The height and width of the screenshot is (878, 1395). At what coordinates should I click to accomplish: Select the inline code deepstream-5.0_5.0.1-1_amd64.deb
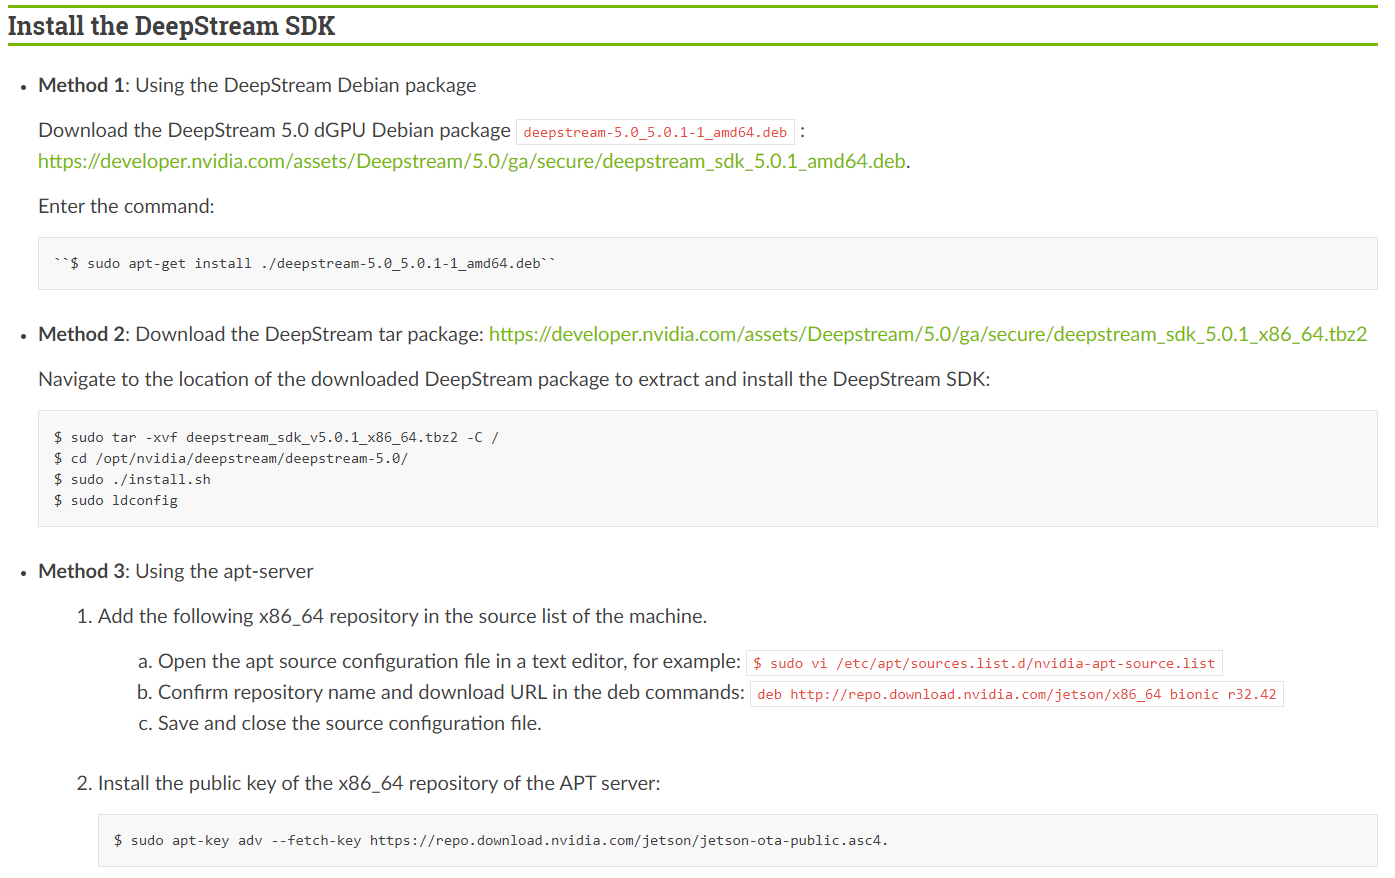click(655, 131)
